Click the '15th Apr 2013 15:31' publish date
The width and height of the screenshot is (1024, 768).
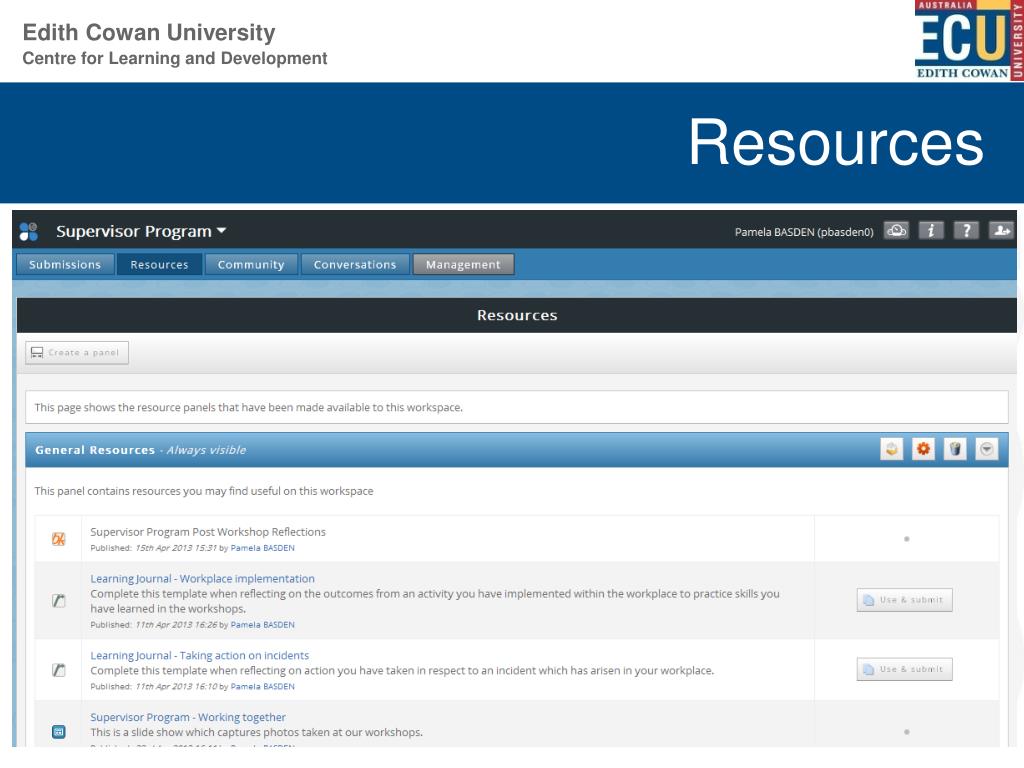coord(176,548)
